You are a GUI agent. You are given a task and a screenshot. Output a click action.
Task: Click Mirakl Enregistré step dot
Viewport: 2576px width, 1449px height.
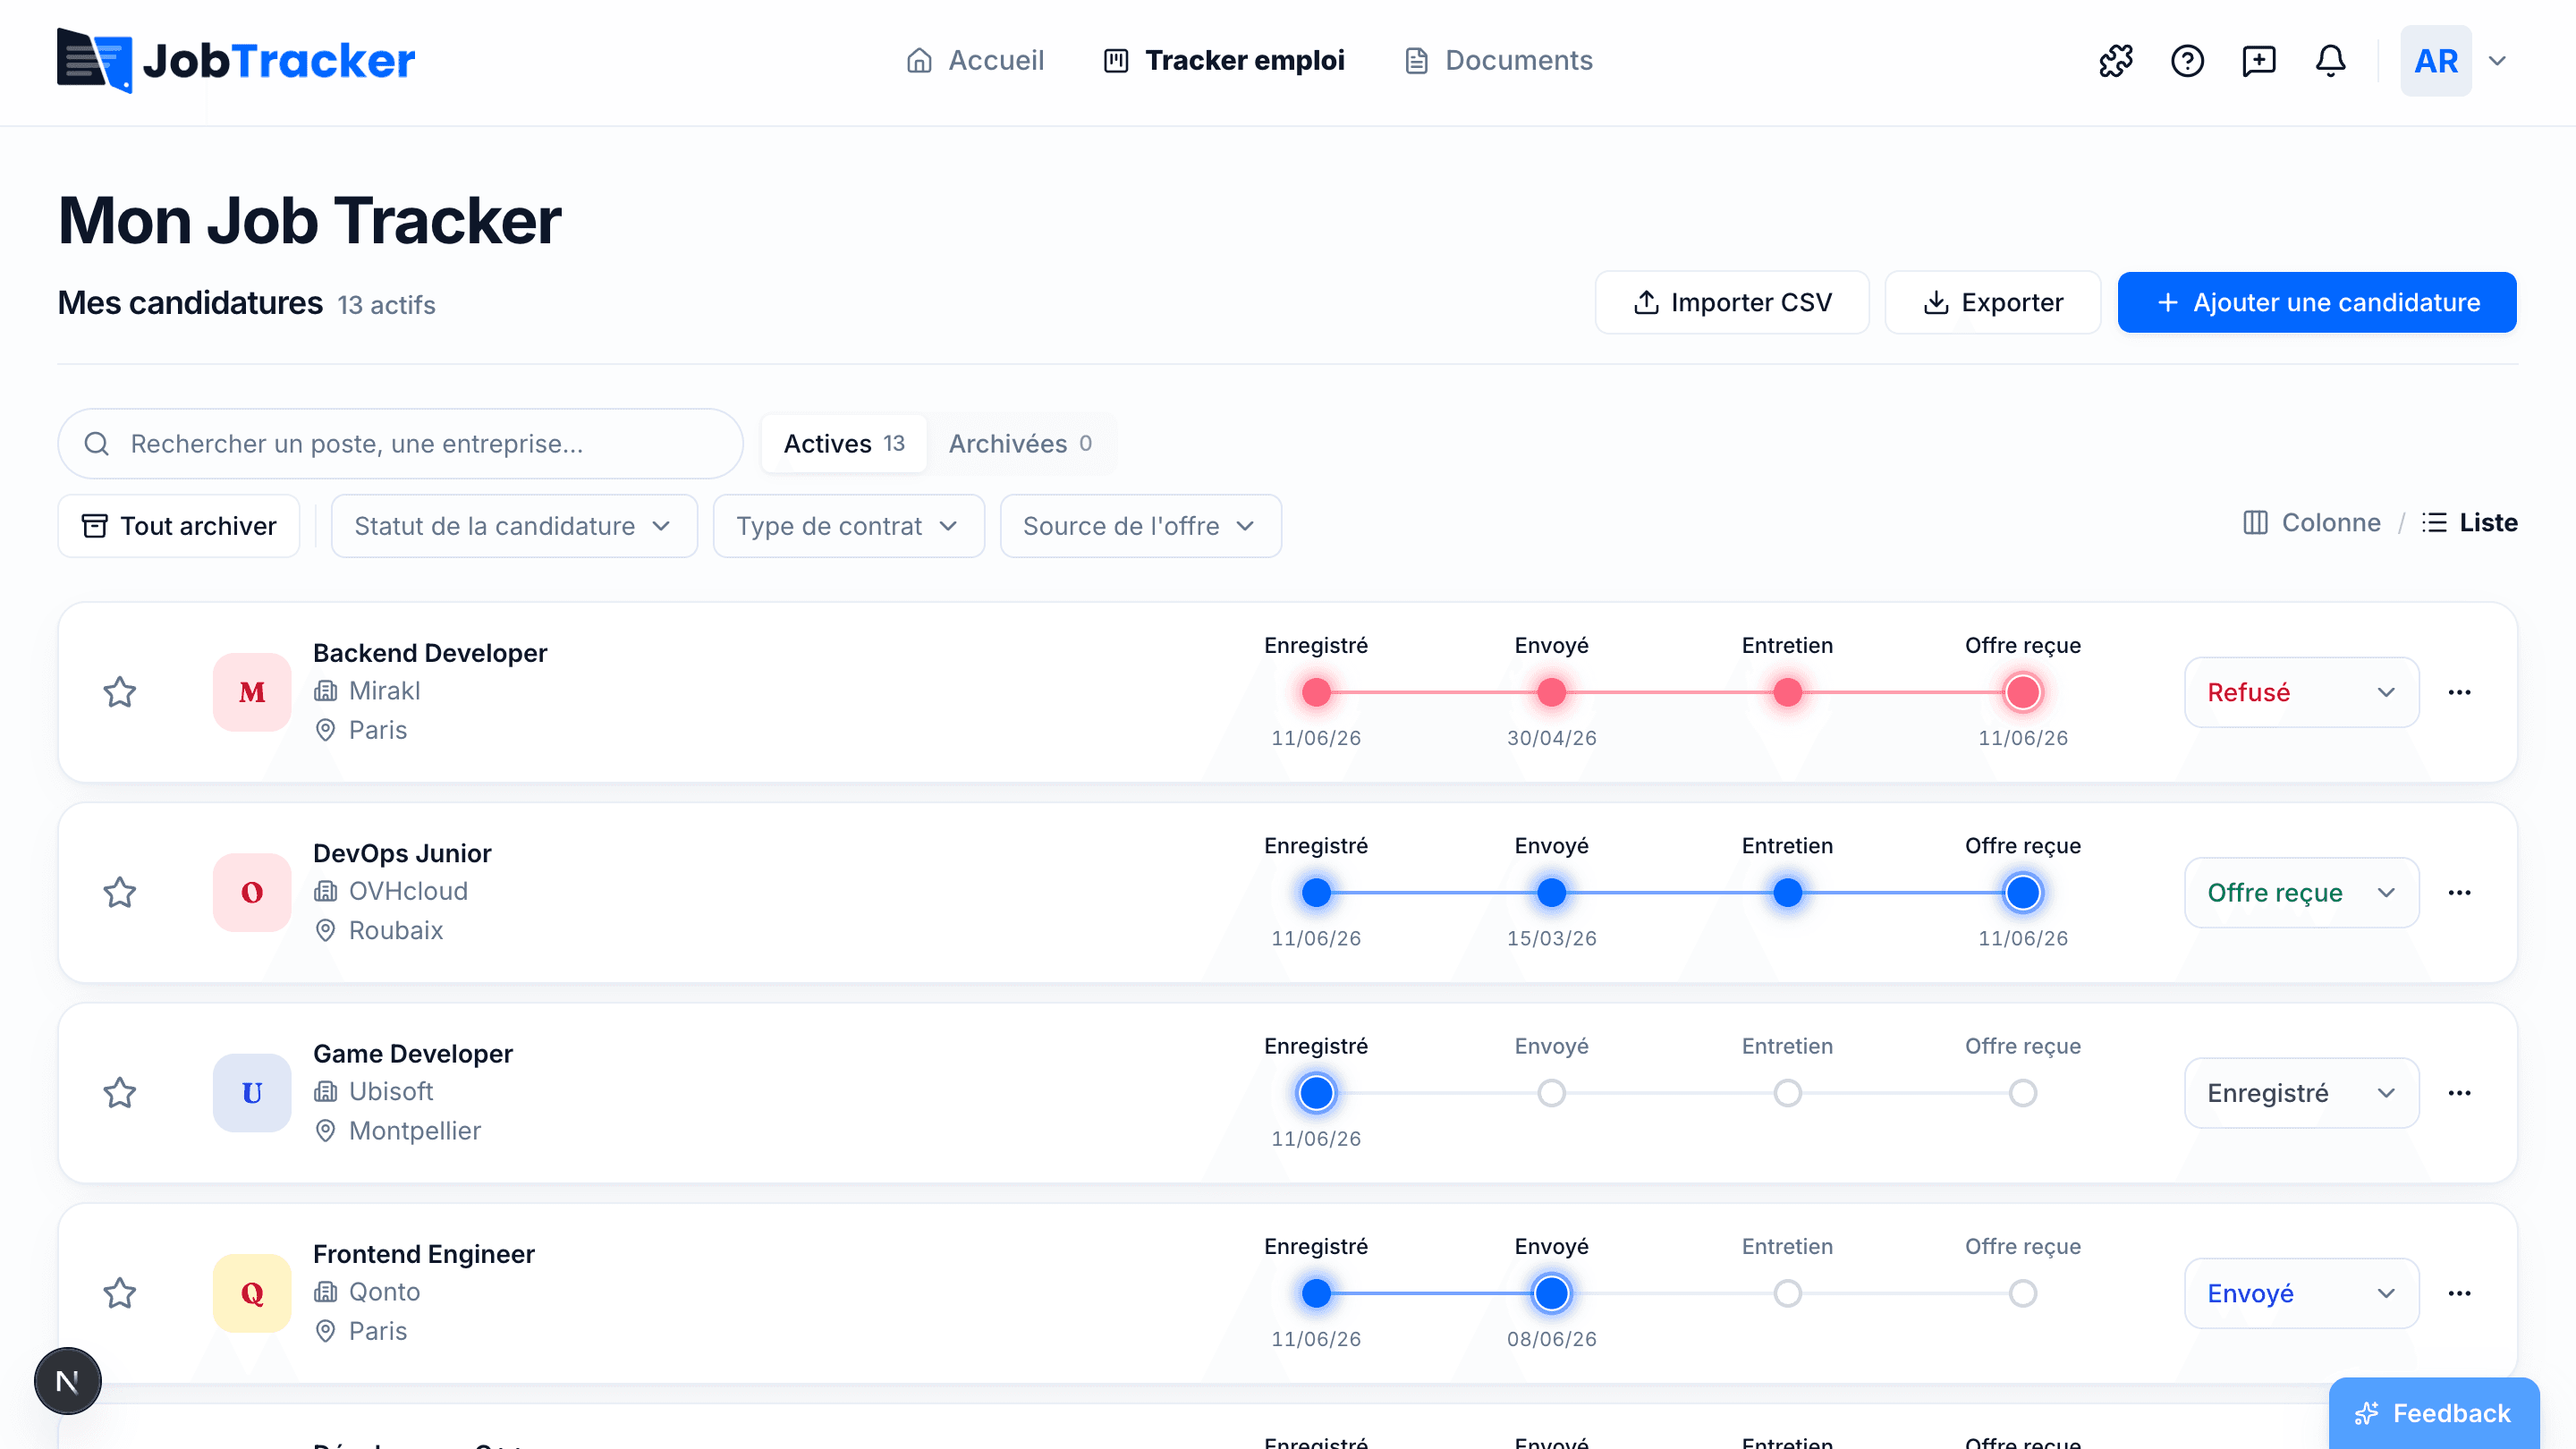tap(1316, 692)
